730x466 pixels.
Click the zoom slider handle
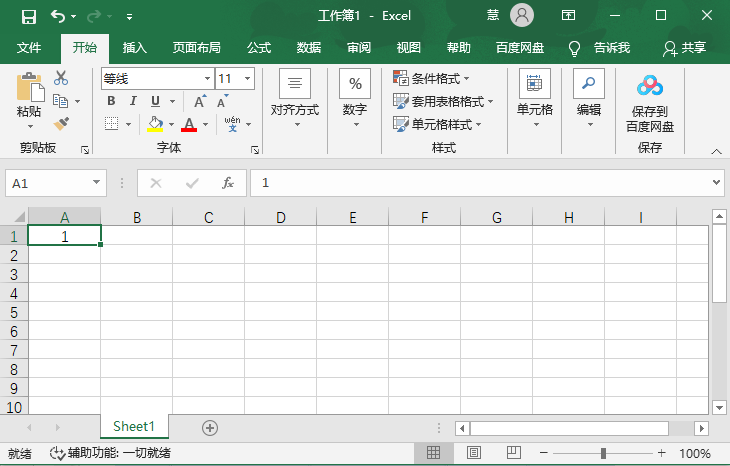coord(603,453)
